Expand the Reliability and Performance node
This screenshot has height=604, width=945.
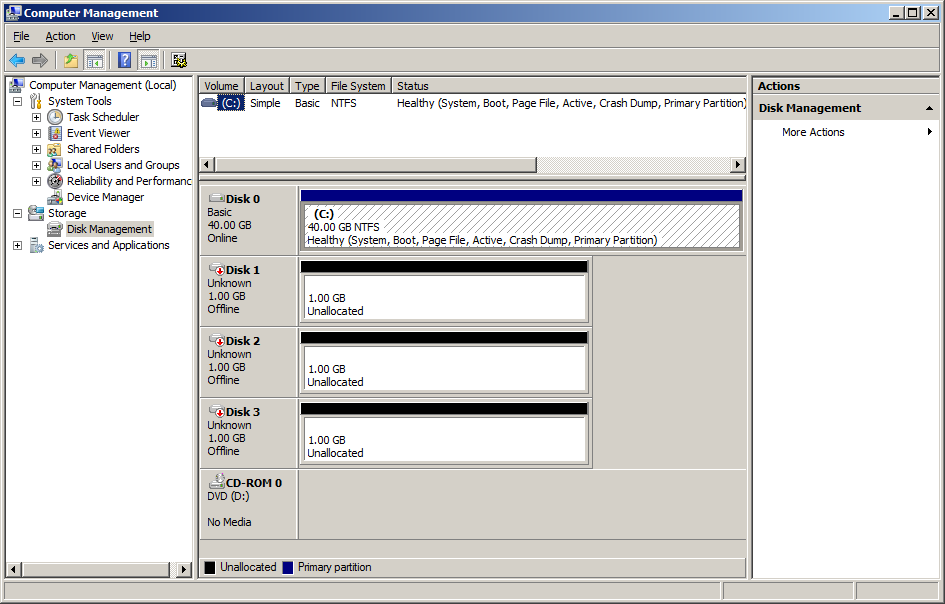point(36,181)
